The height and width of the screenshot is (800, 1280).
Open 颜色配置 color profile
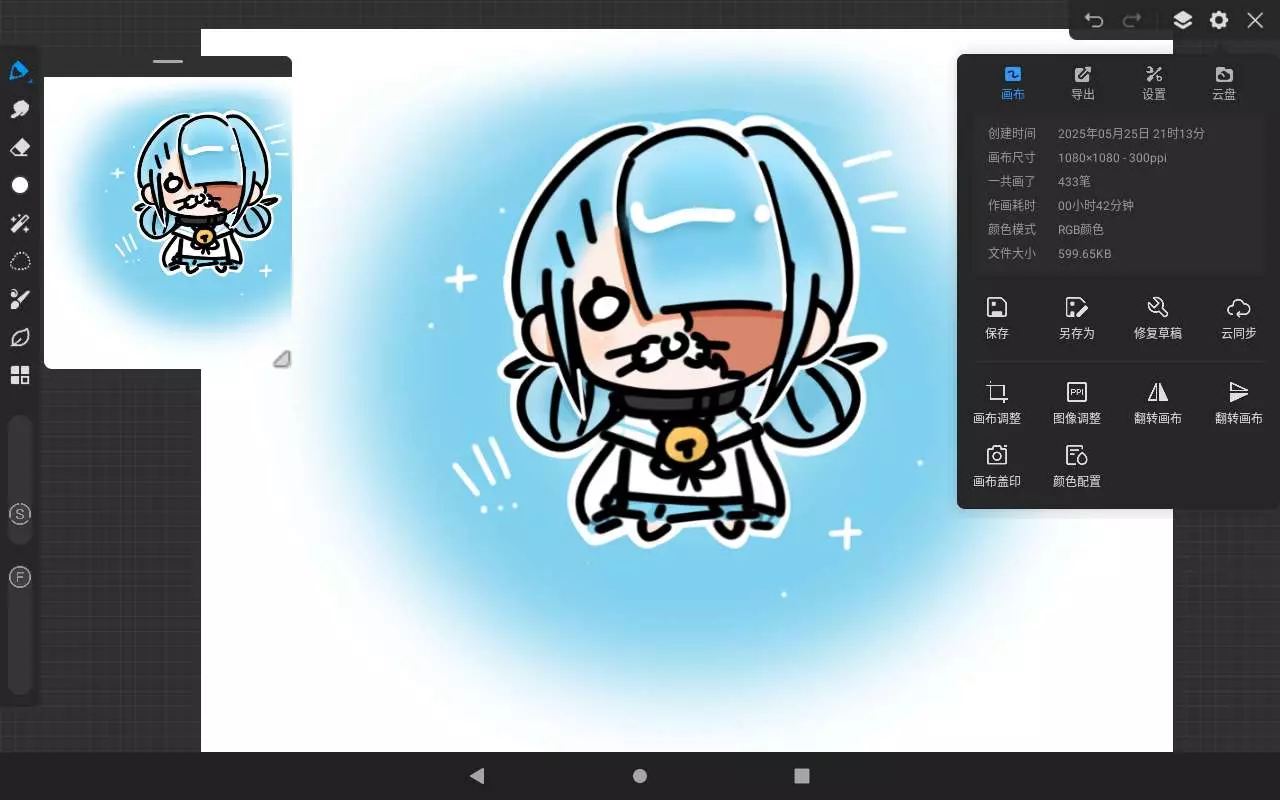1077,466
